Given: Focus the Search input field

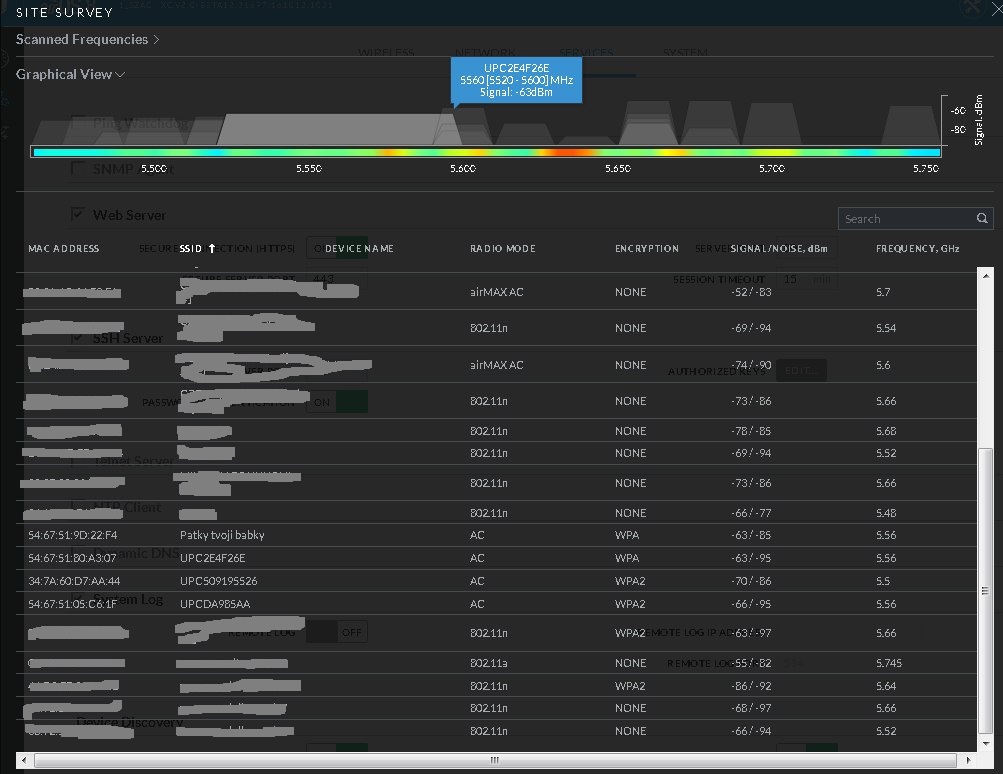Looking at the screenshot, I should (905, 218).
